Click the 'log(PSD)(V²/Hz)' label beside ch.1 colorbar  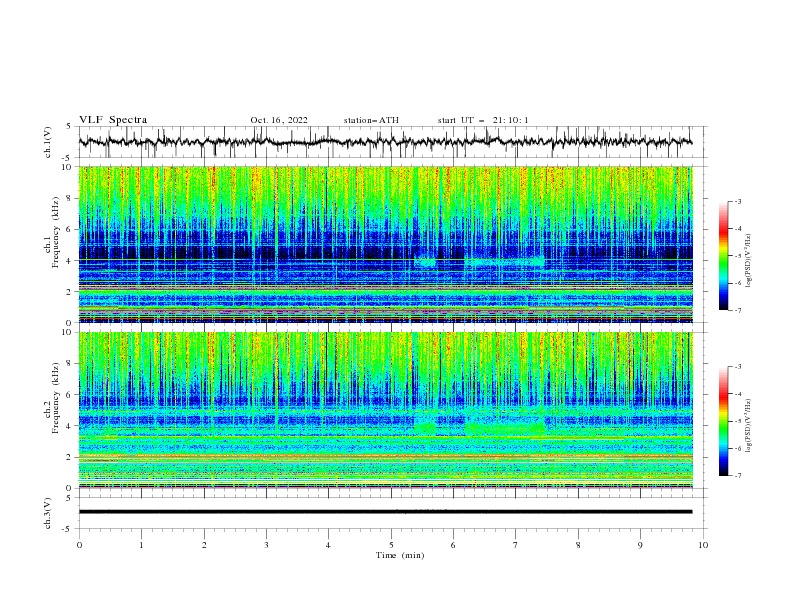coord(749,261)
